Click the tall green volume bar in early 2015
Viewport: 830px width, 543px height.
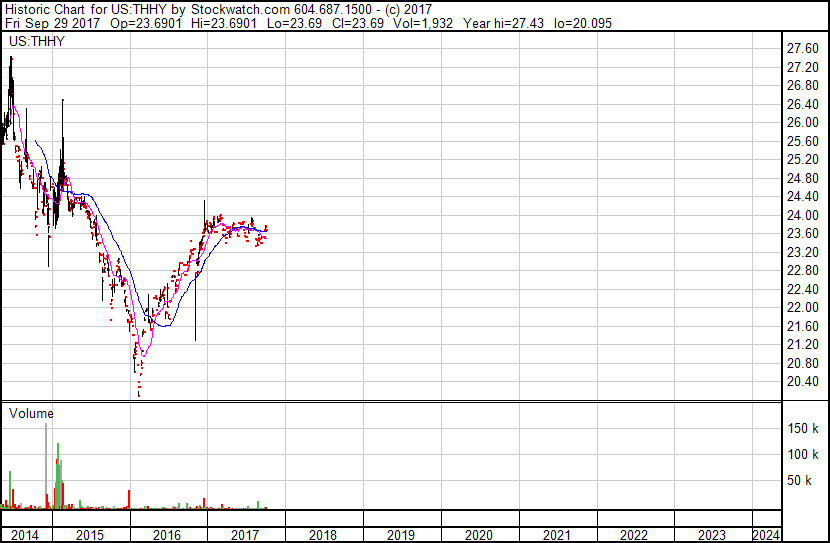point(58,476)
